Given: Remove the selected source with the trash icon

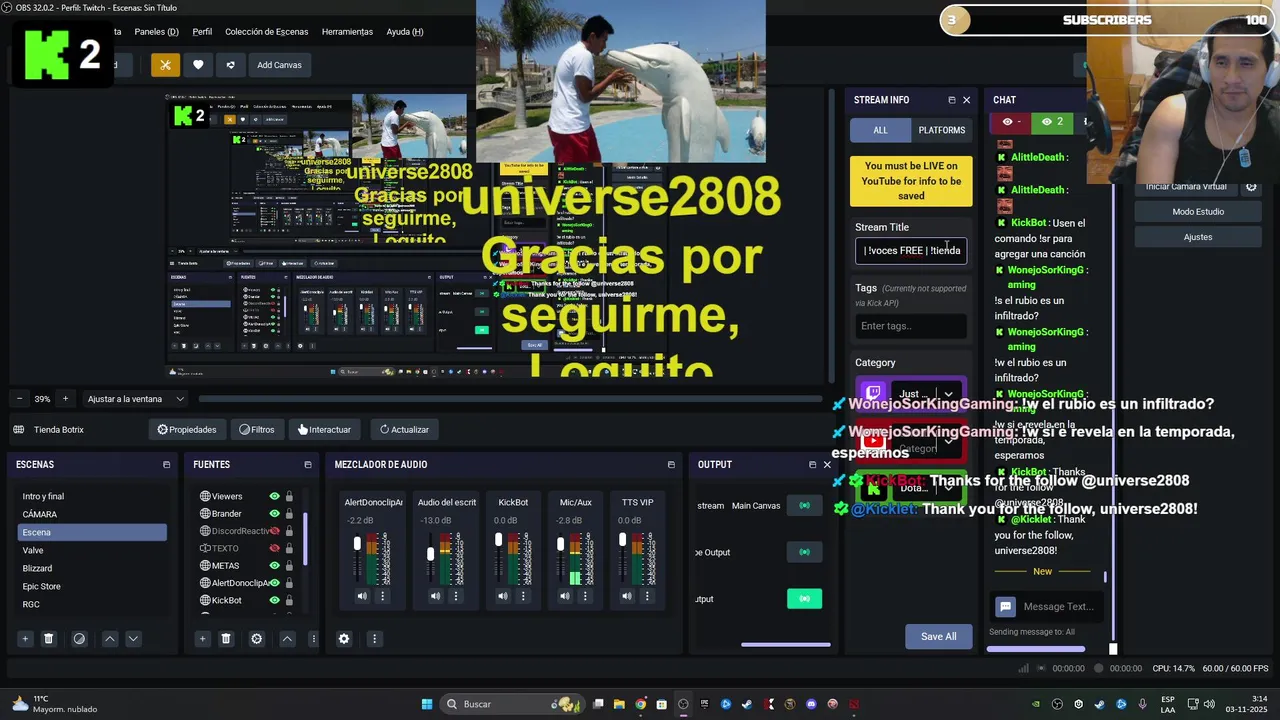Looking at the screenshot, I should (226, 639).
